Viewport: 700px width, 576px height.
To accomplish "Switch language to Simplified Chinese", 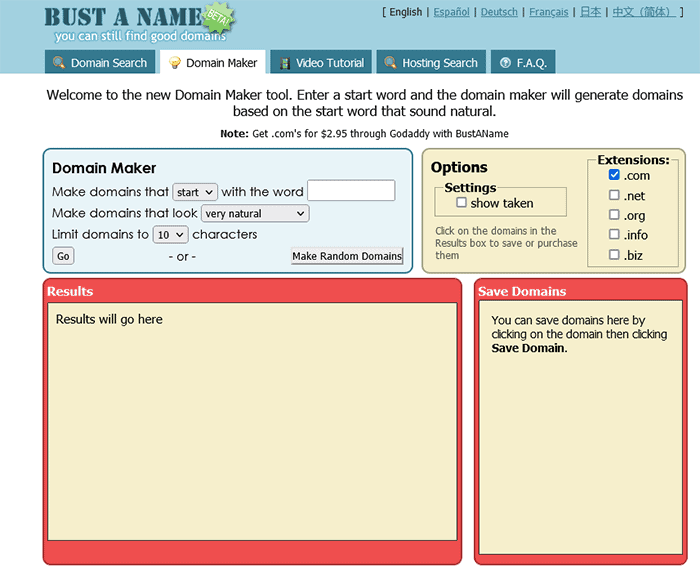I will pyautogui.click(x=644, y=12).
